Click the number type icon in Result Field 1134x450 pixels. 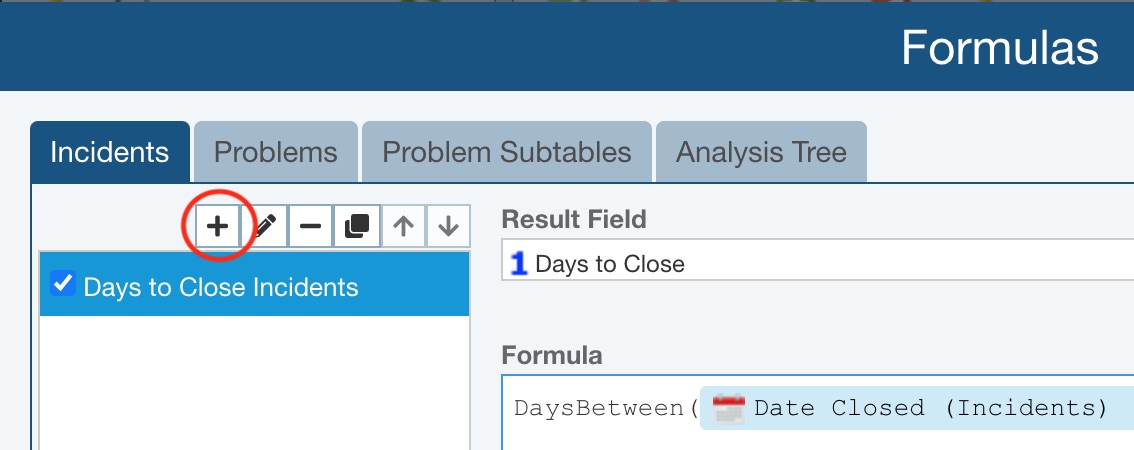518,264
